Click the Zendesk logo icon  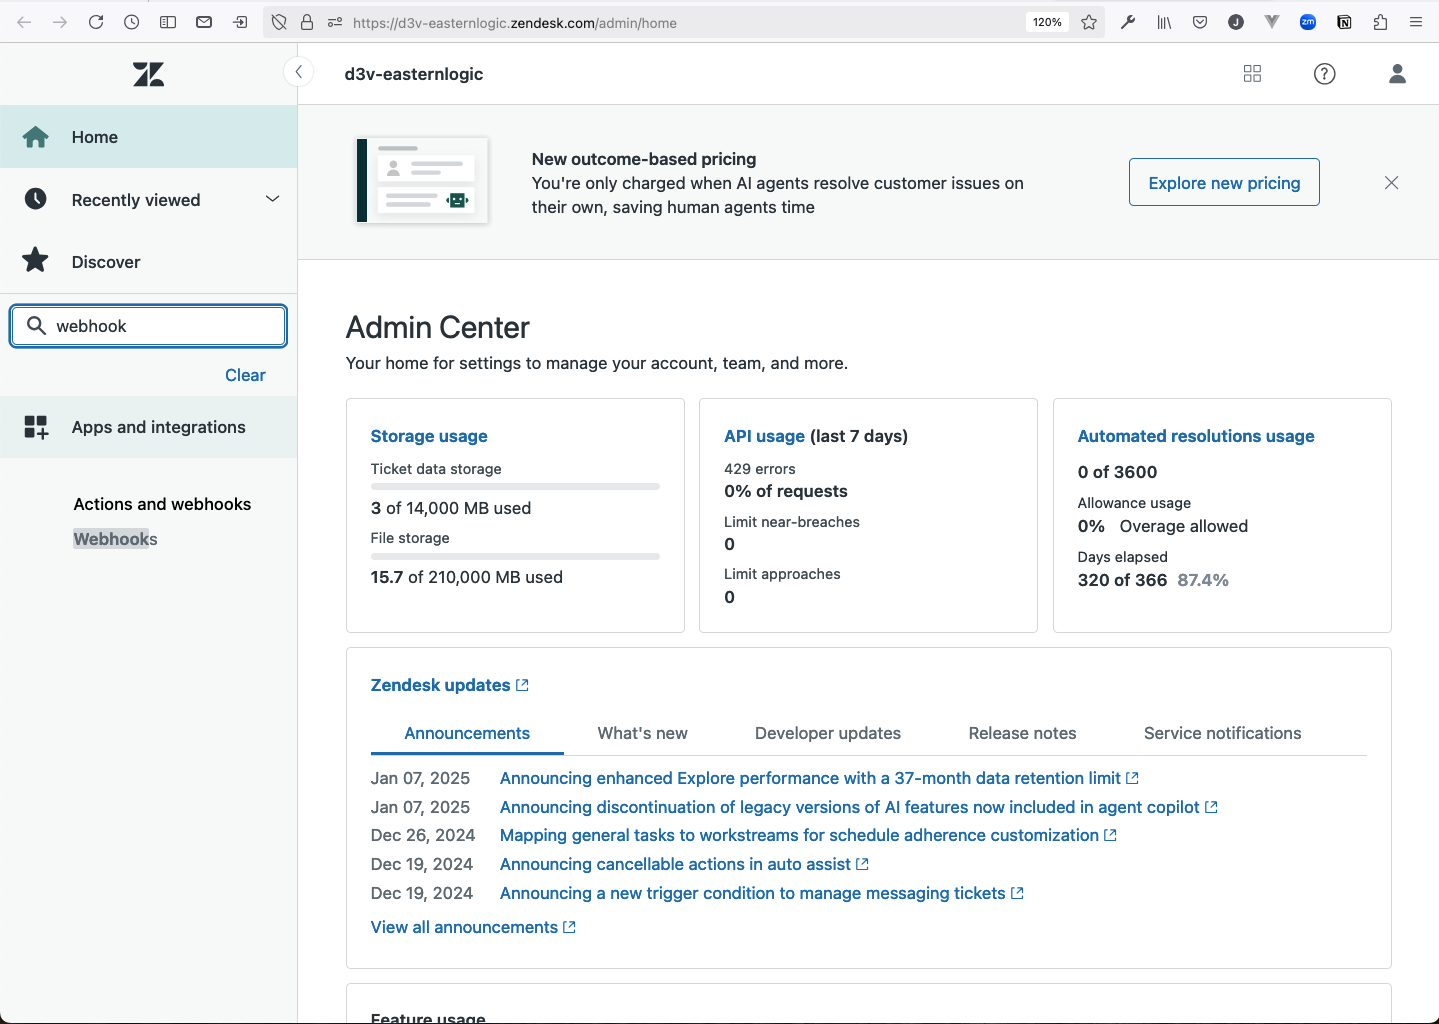coord(148,73)
